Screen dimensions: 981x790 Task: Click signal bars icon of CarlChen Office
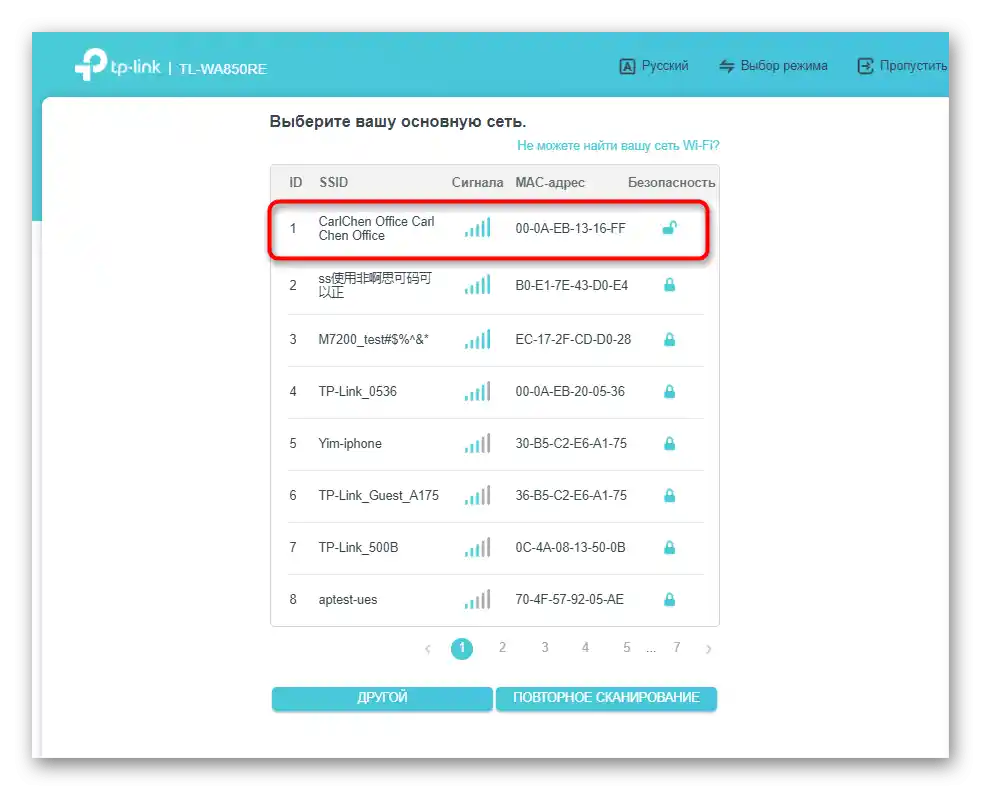(477, 228)
